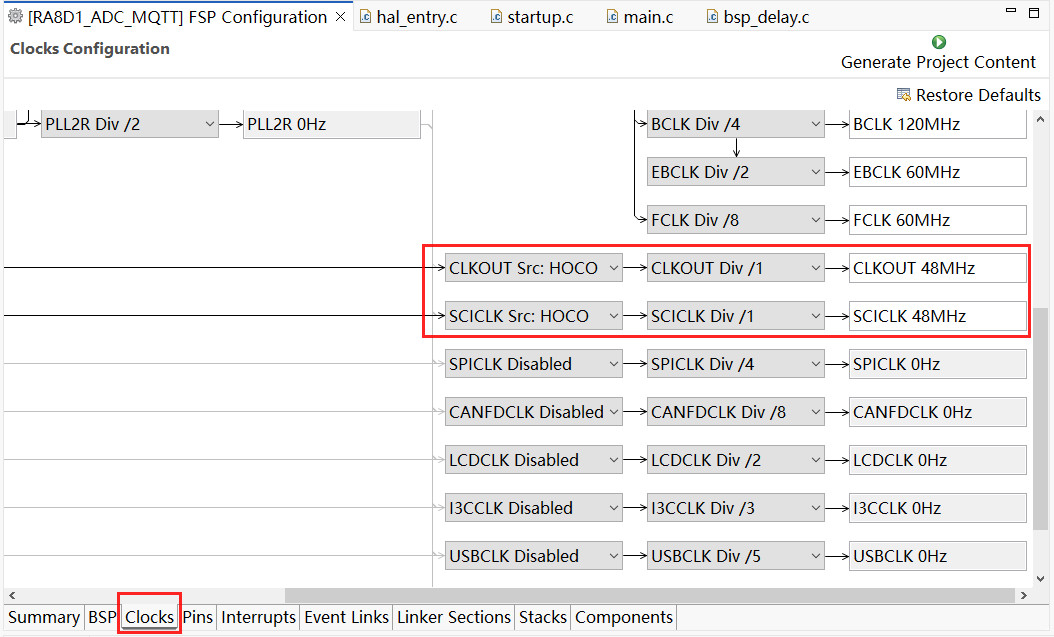Open the LCDCLK Div /2 dropdown
The image size is (1054, 637).
click(x=735, y=460)
